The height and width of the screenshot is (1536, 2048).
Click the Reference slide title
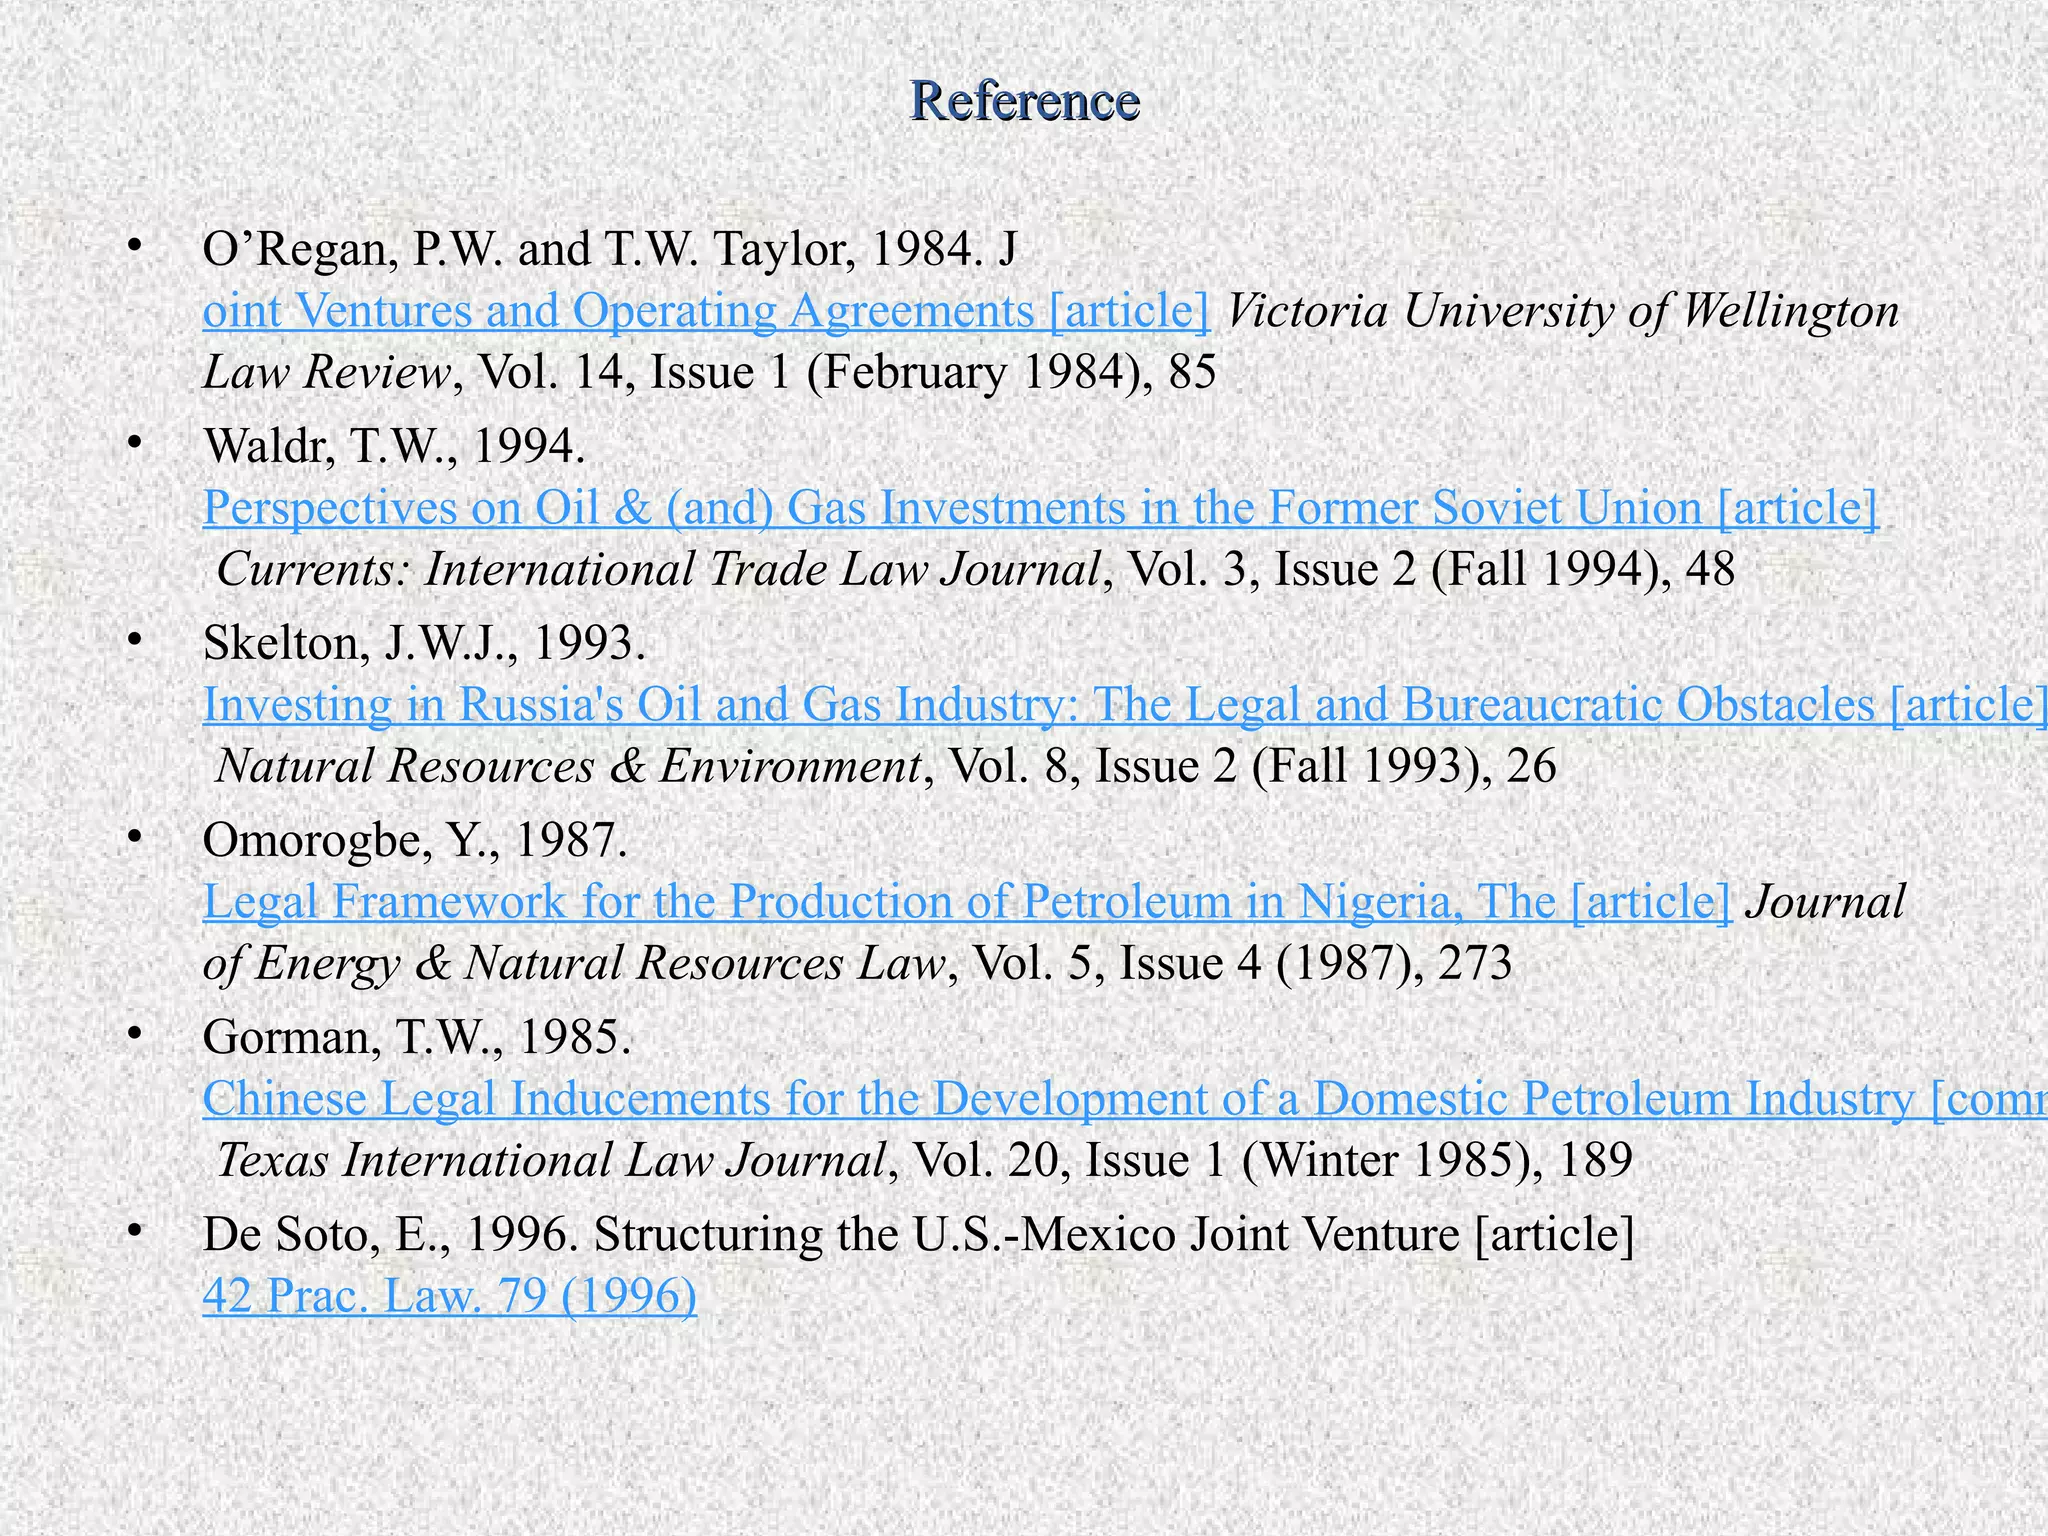click(1024, 100)
